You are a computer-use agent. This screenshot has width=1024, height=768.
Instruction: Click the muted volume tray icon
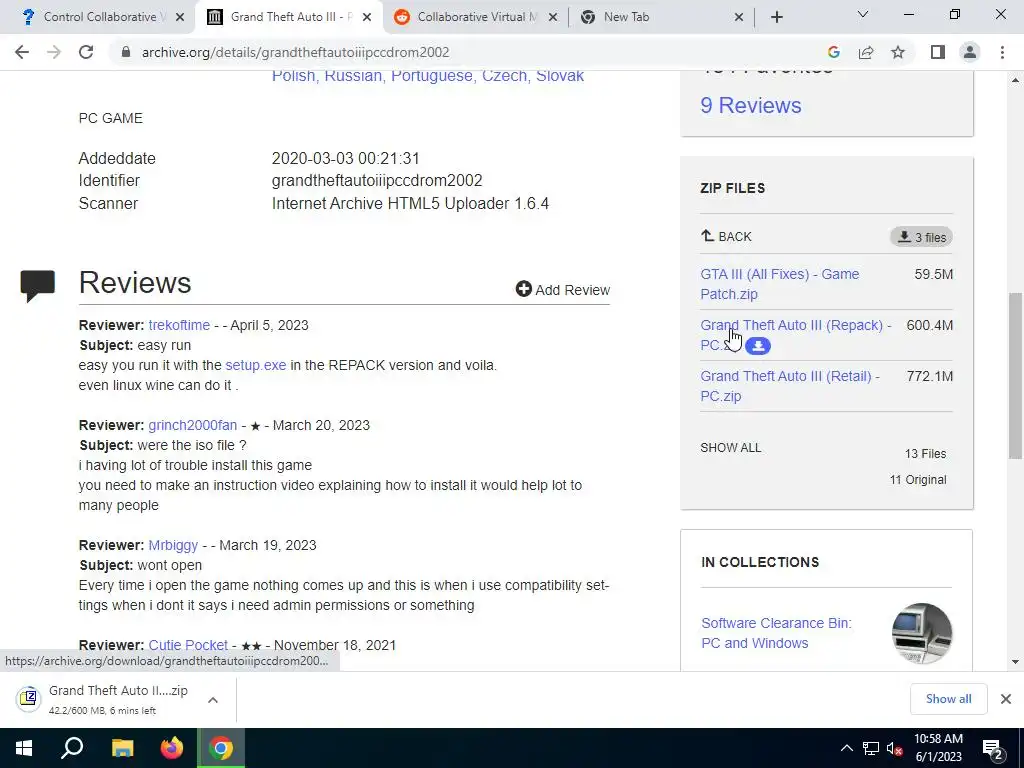(x=895, y=749)
